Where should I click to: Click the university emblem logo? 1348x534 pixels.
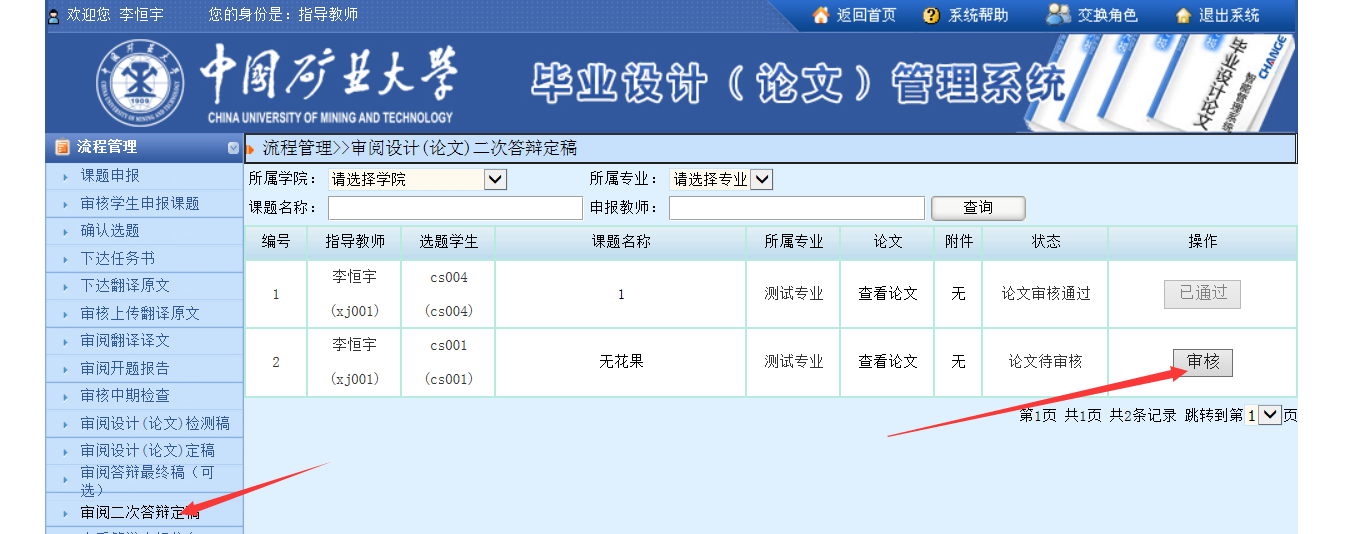(x=141, y=85)
